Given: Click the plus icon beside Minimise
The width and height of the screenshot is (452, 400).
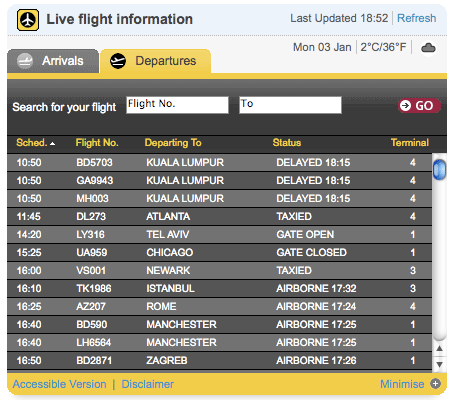Looking at the screenshot, I should (435, 384).
